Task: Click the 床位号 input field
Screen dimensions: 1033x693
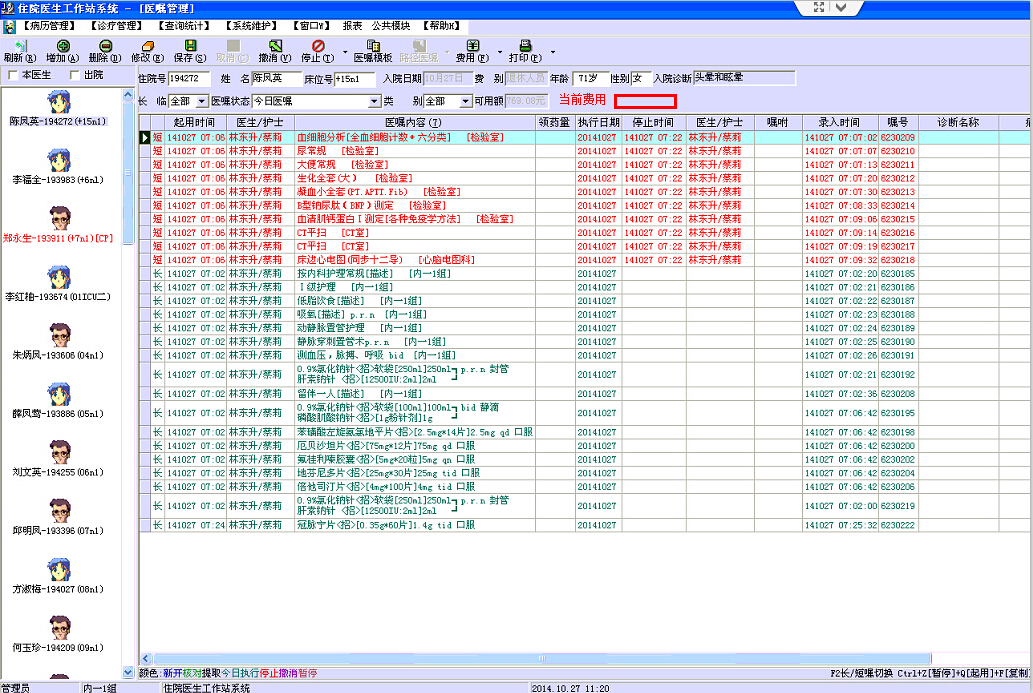Action: click(354, 78)
